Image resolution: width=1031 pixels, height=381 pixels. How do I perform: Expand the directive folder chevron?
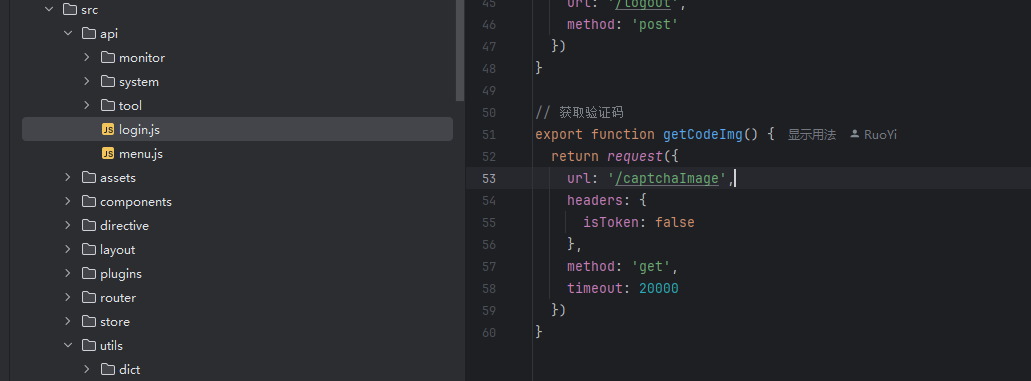tap(68, 226)
